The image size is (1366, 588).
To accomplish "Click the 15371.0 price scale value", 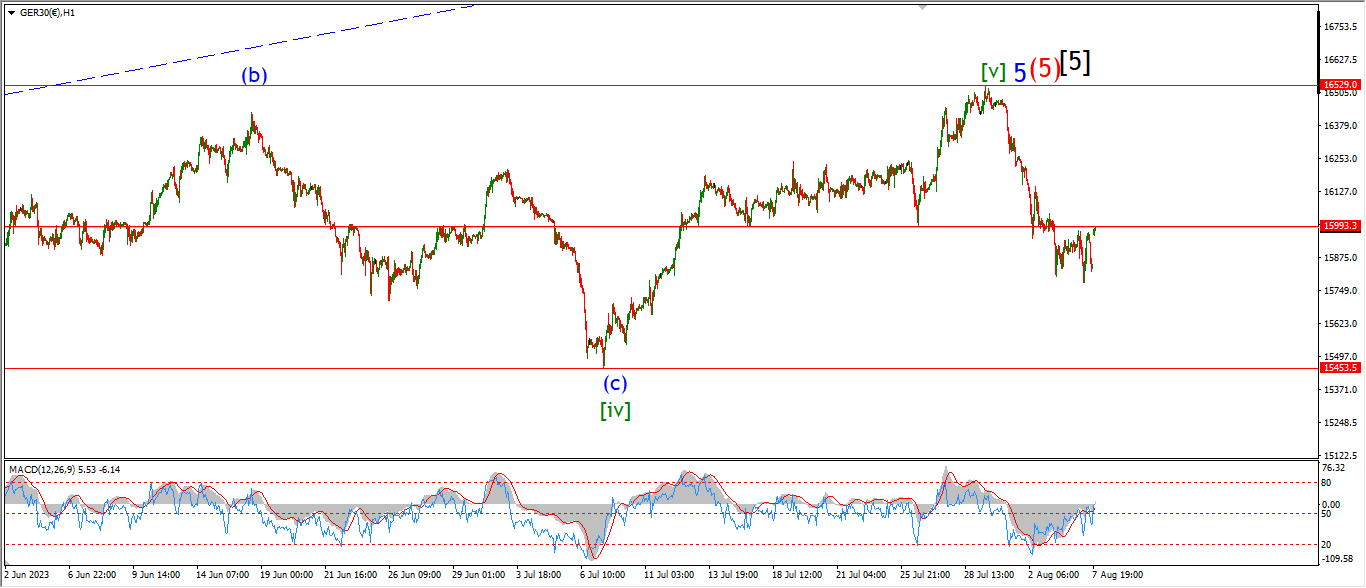I will tap(1339, 389).
